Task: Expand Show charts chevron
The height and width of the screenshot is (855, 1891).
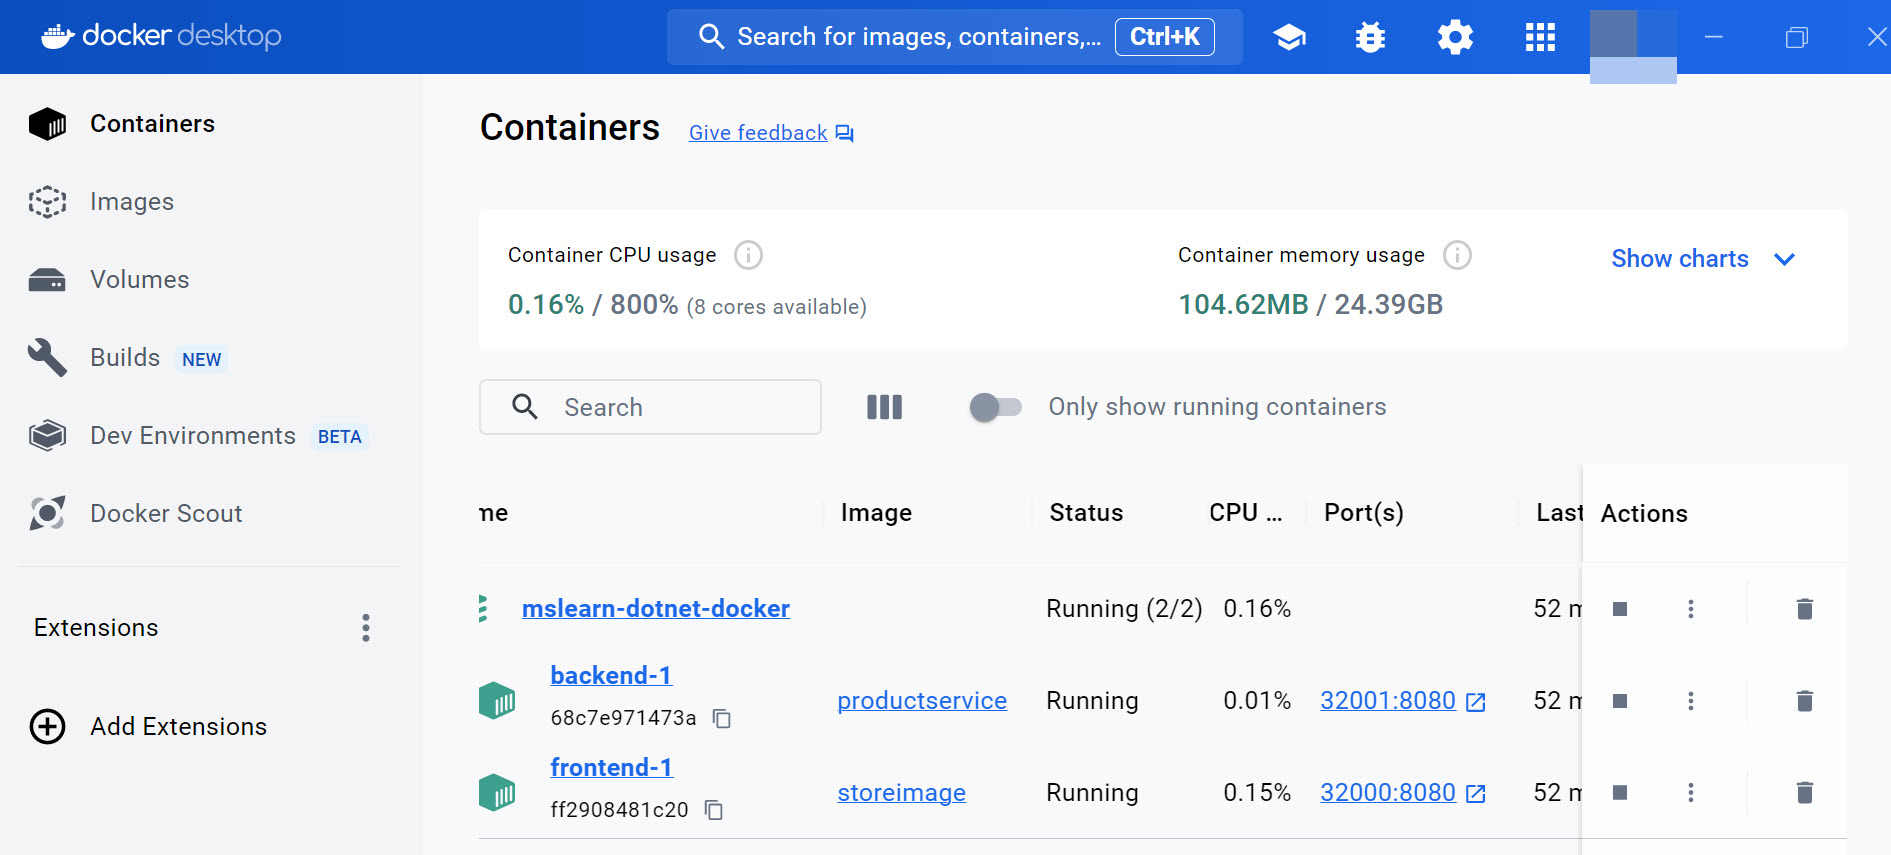Action: 1784,259
